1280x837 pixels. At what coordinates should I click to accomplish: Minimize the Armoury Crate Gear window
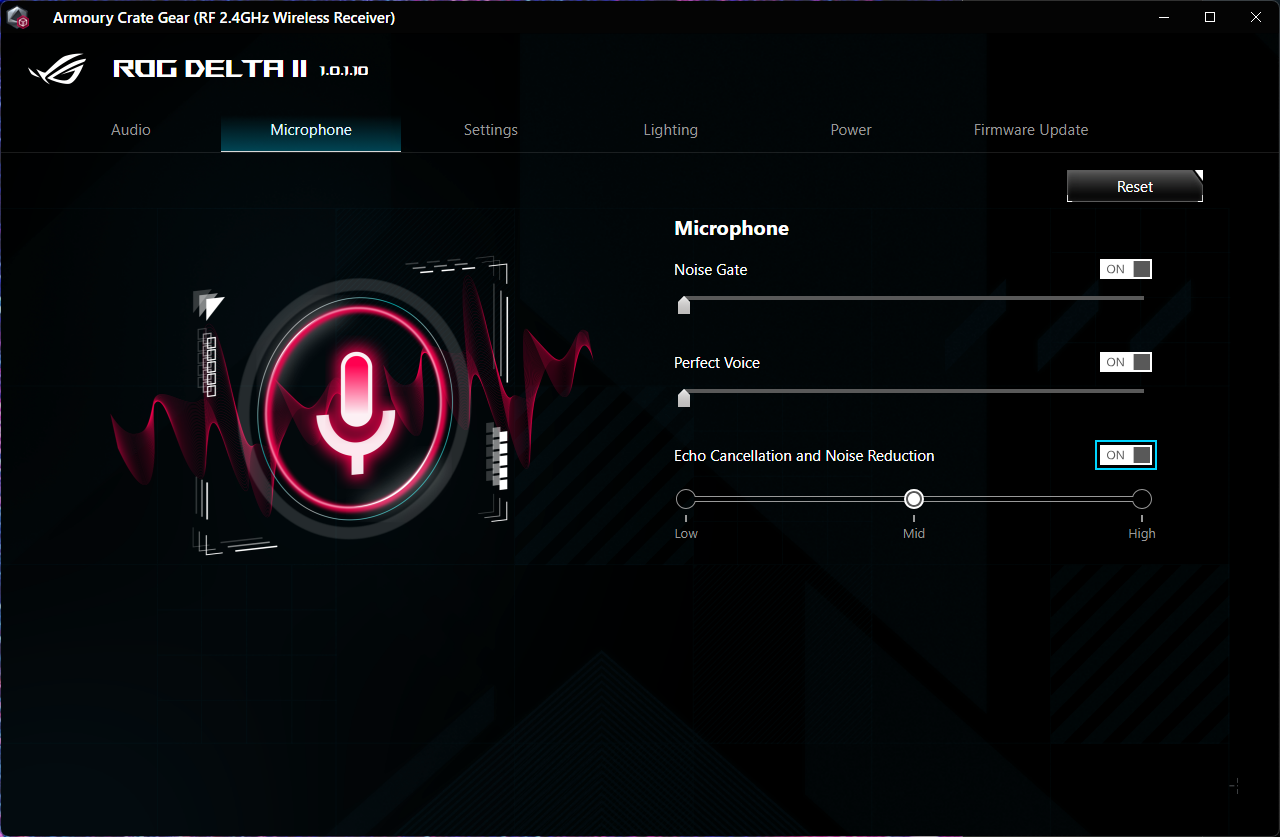tap(1164, 18)
